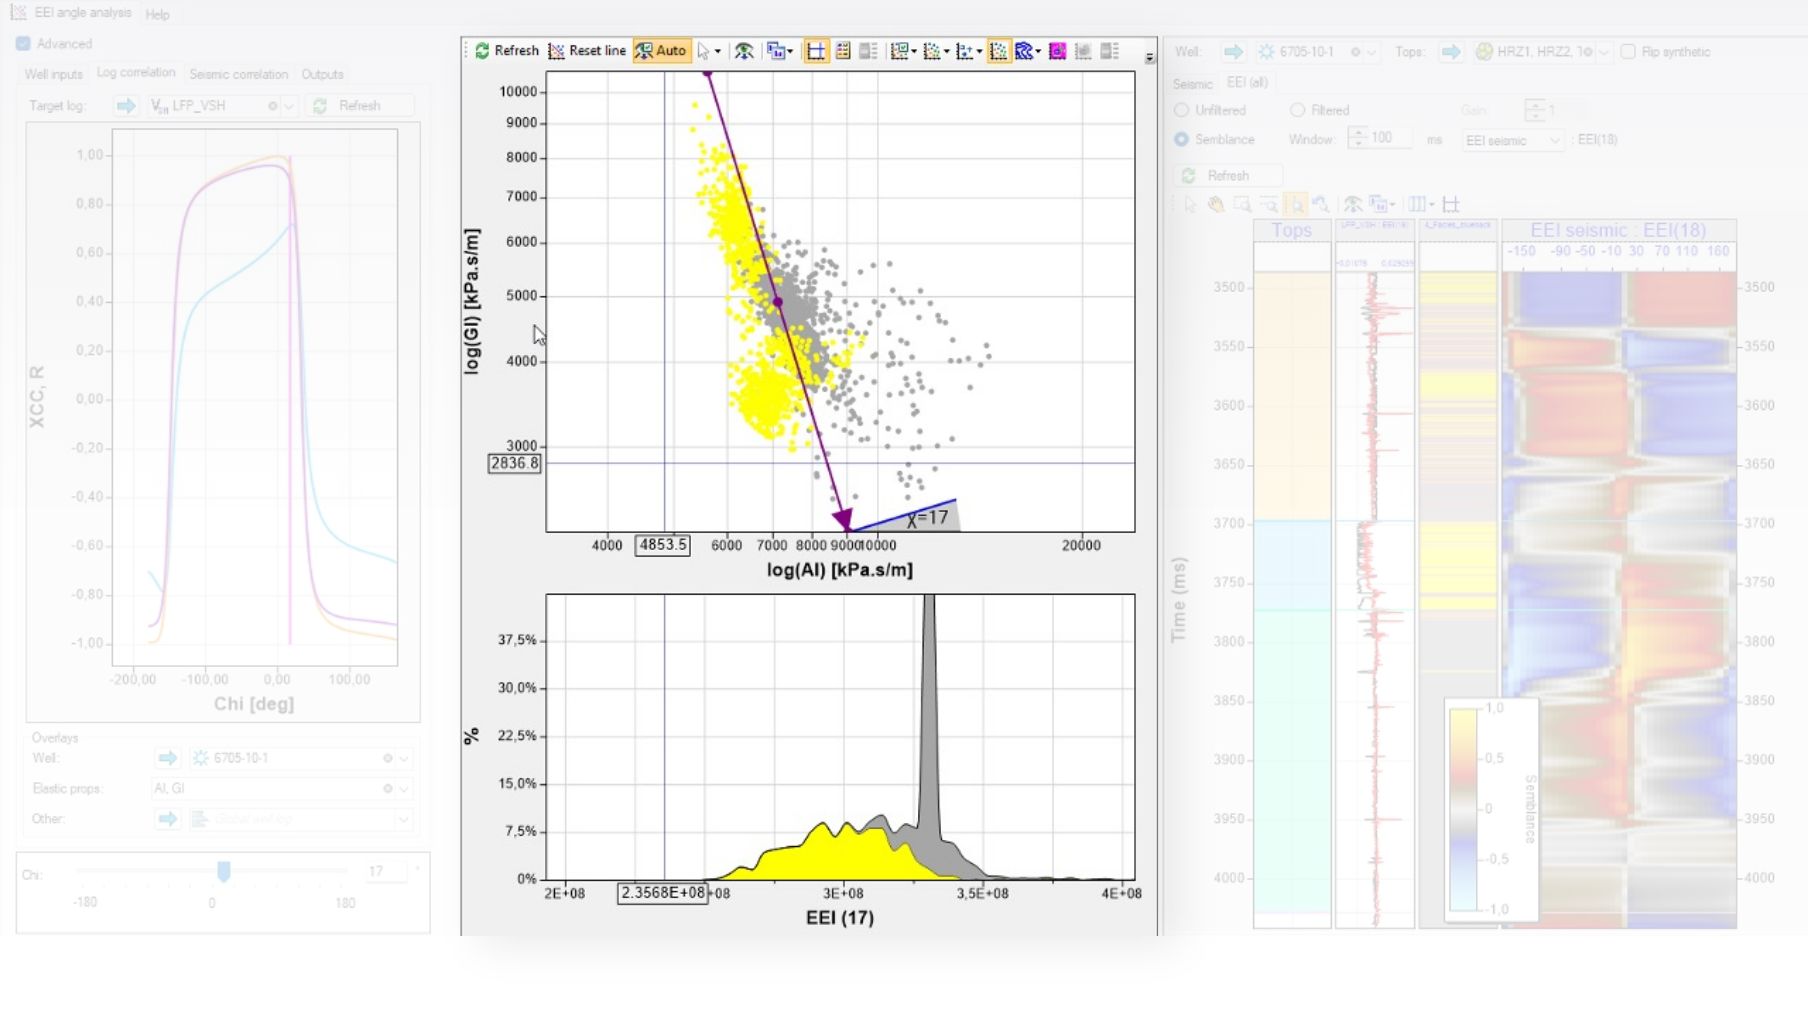
Task: Click the Refresh button in the Semblance section
Action: tap(1226, 175)
